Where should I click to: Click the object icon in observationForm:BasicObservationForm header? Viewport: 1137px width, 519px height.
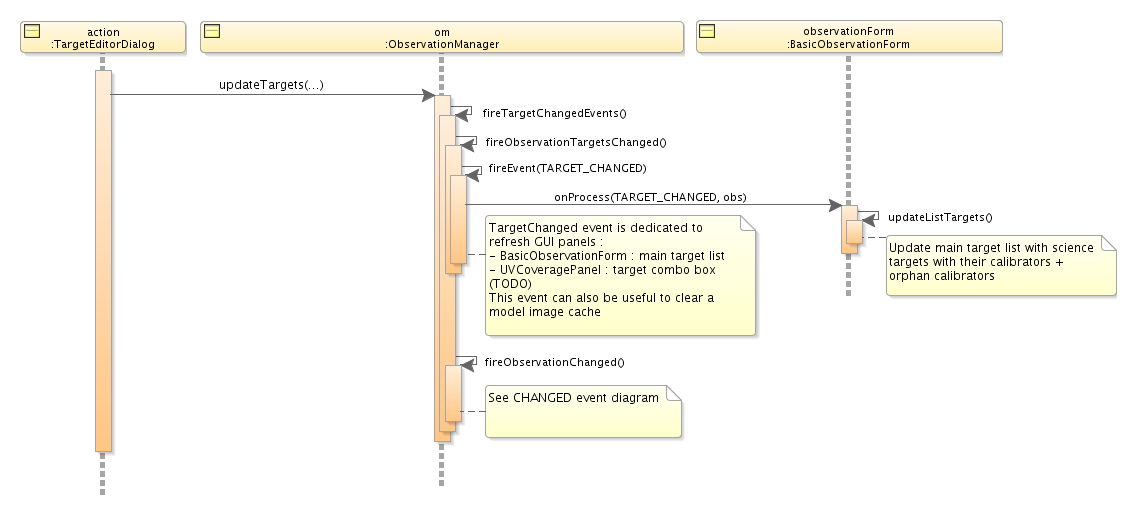coord(706,32)
